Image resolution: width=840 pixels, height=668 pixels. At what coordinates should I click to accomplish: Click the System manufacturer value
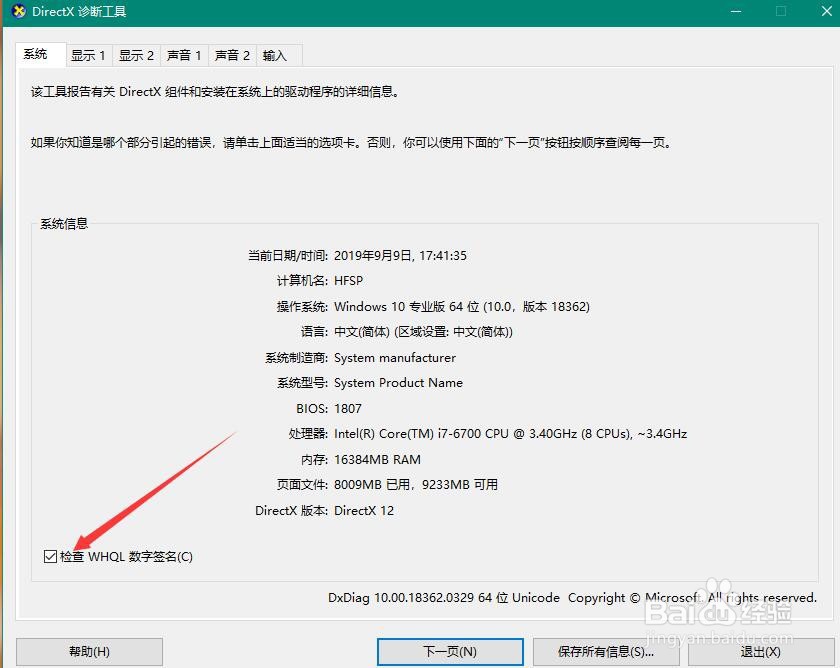click(x=395, y=357)
